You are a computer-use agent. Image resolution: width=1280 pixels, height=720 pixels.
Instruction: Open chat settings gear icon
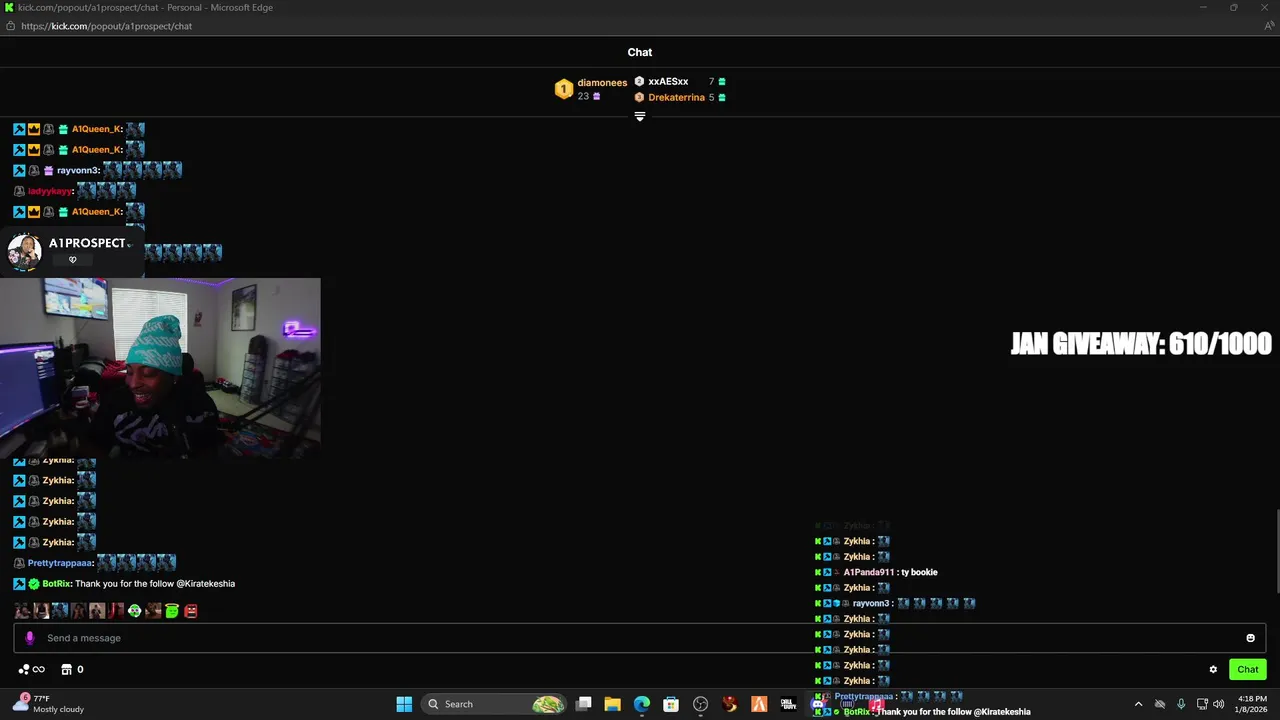coord(1213,670)
